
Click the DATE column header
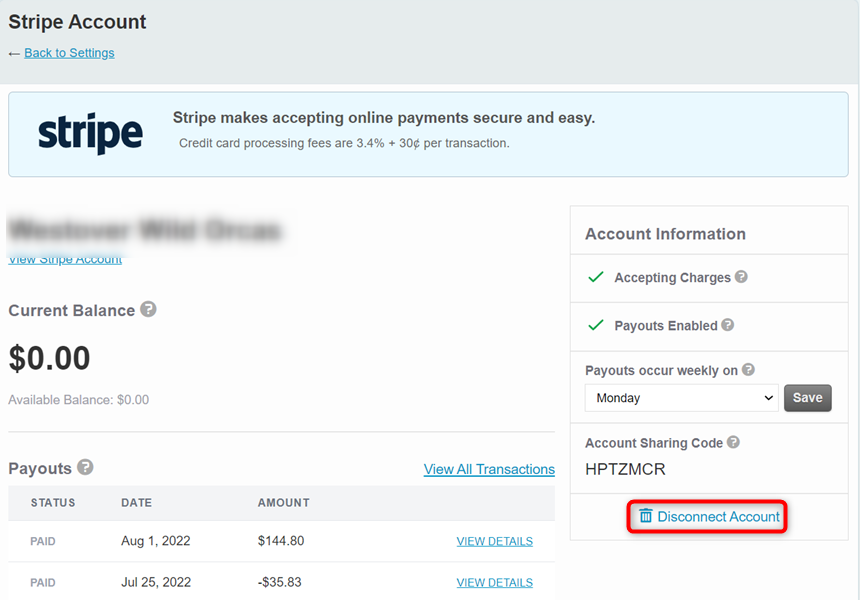click(137, 502)
